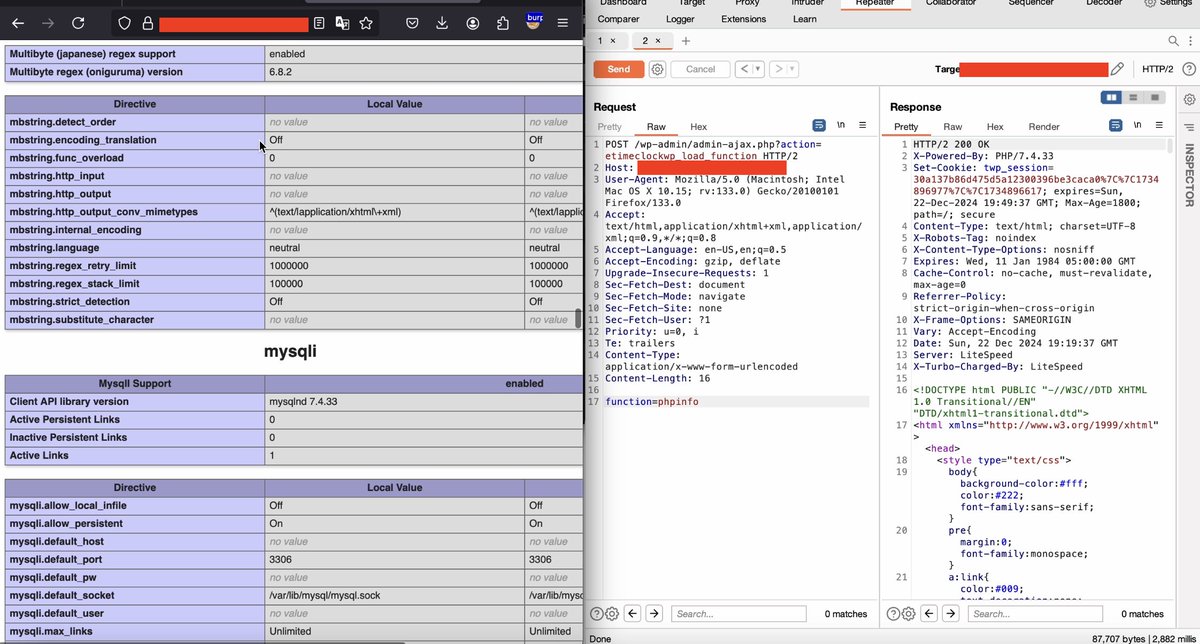
Task: Click the Firefox page vertical scrollbar thumb
Action: pos(577,319)
